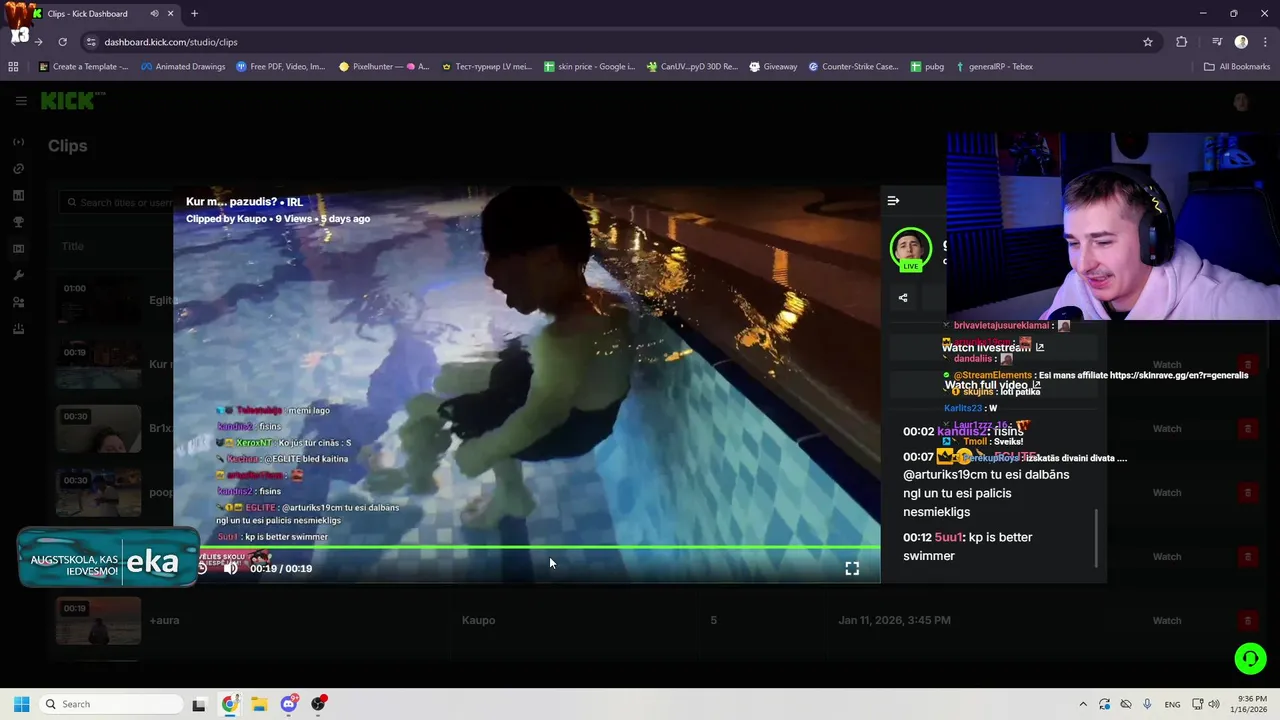The image size is (1280, 720).
Task: Click the clips search field
Action: coord(117,202)
